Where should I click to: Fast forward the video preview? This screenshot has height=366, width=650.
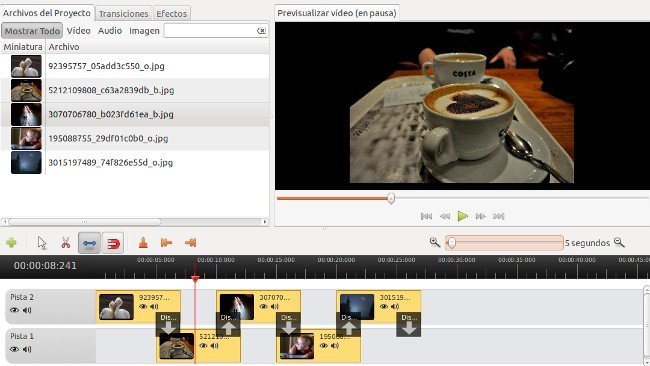480,216
